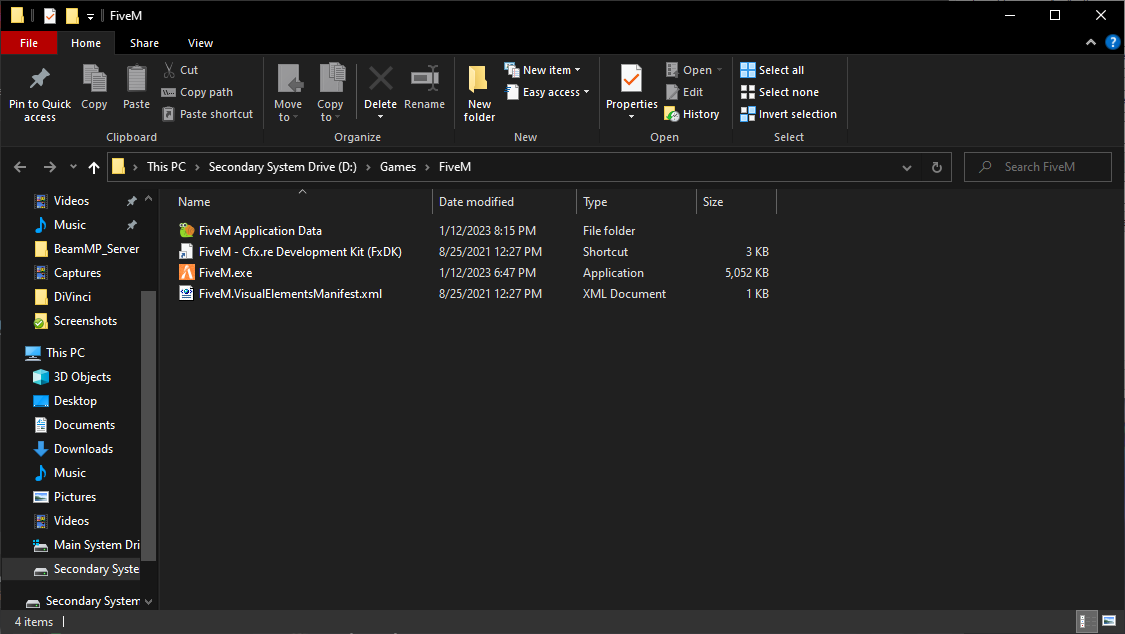
Task: Open Captures in the navigation pane
Action: point(68,273)
